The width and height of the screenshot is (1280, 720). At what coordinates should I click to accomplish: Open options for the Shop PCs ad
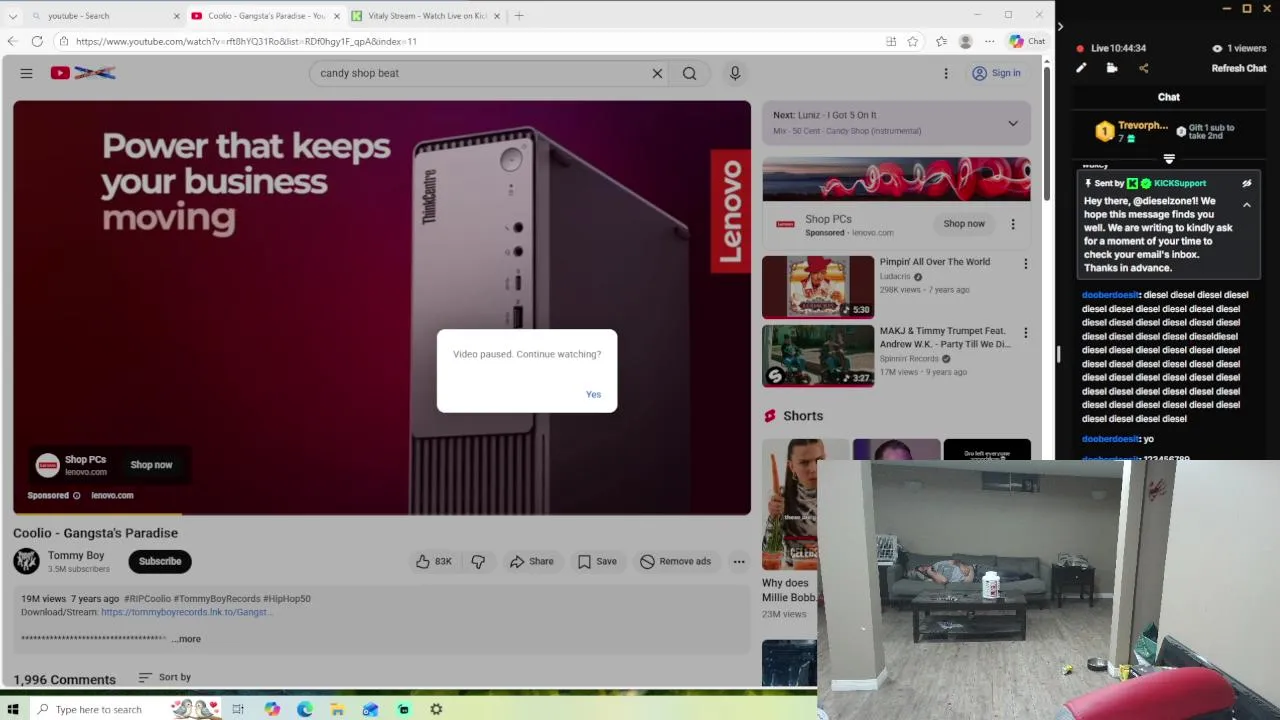pos(1012,224)
